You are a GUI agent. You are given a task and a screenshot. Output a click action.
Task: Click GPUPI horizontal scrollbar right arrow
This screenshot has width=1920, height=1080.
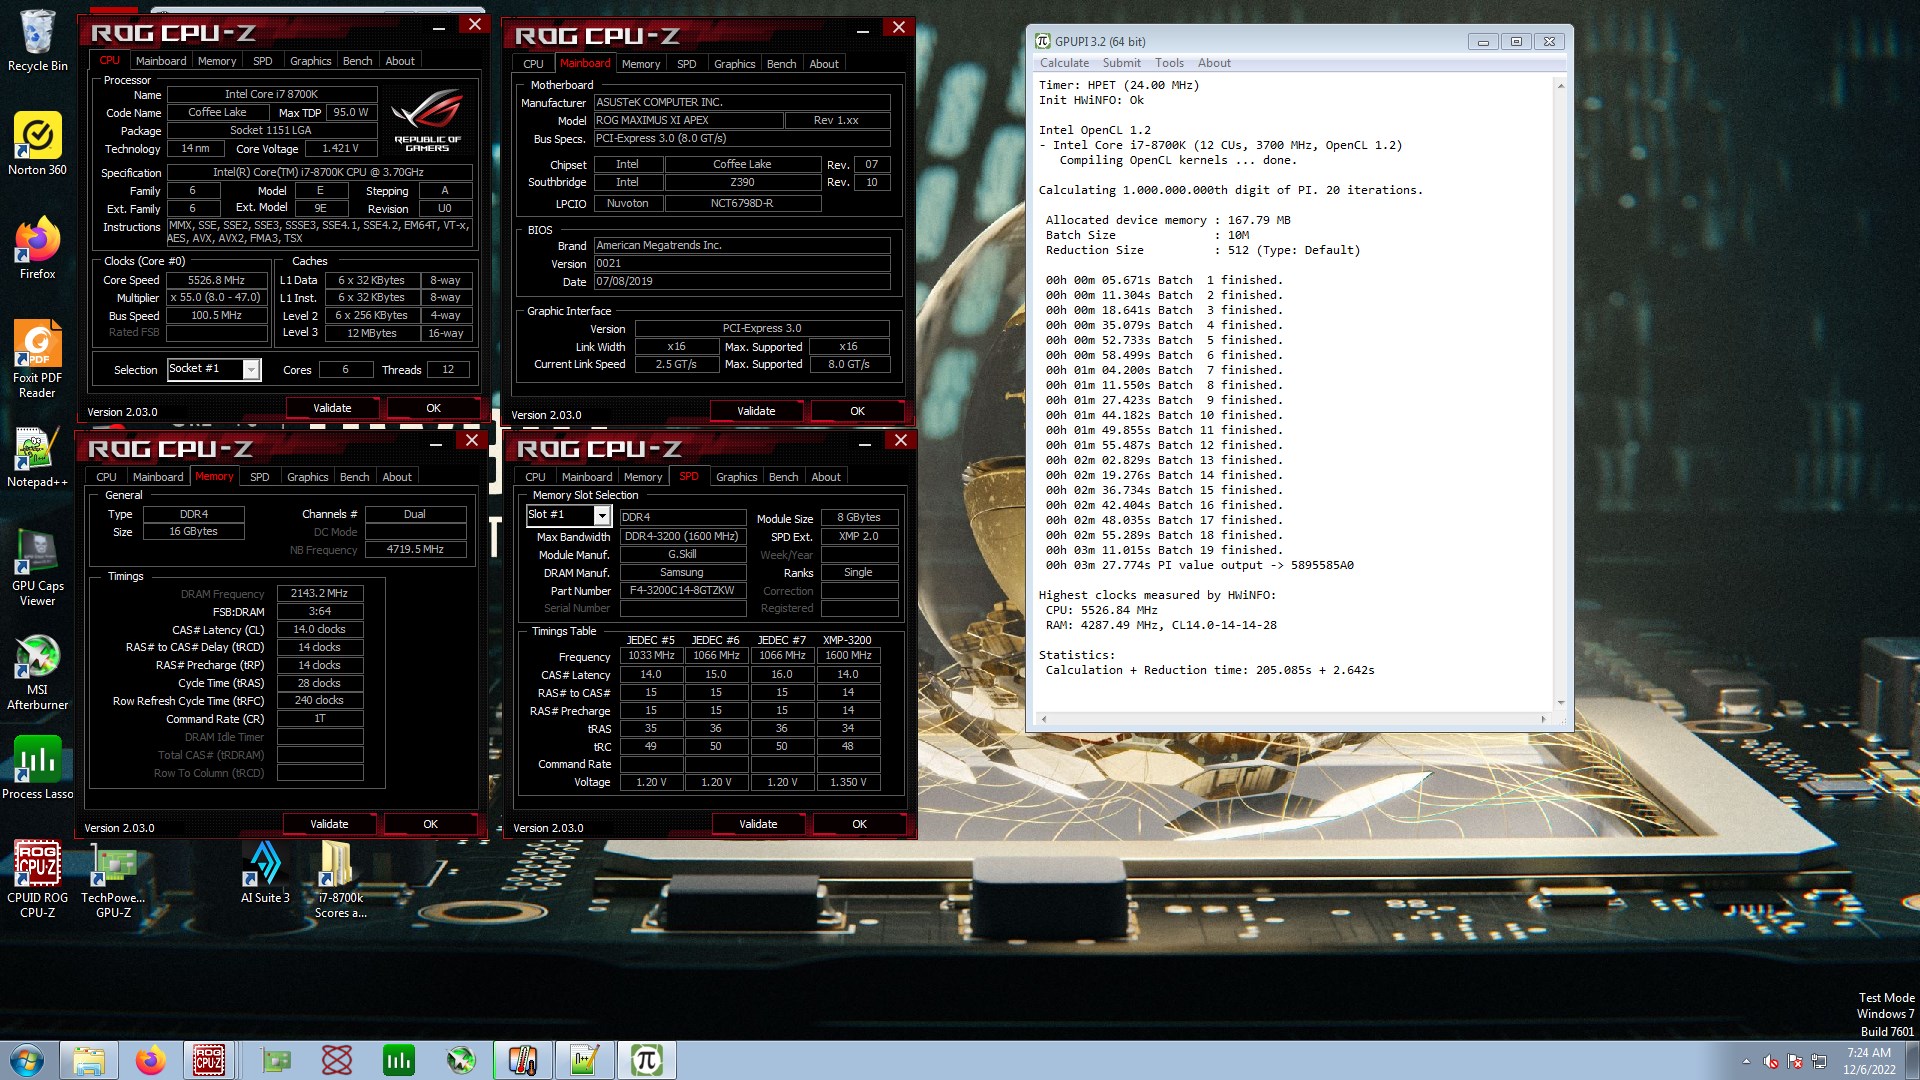pyautogui.click(x=1543, y=719)
